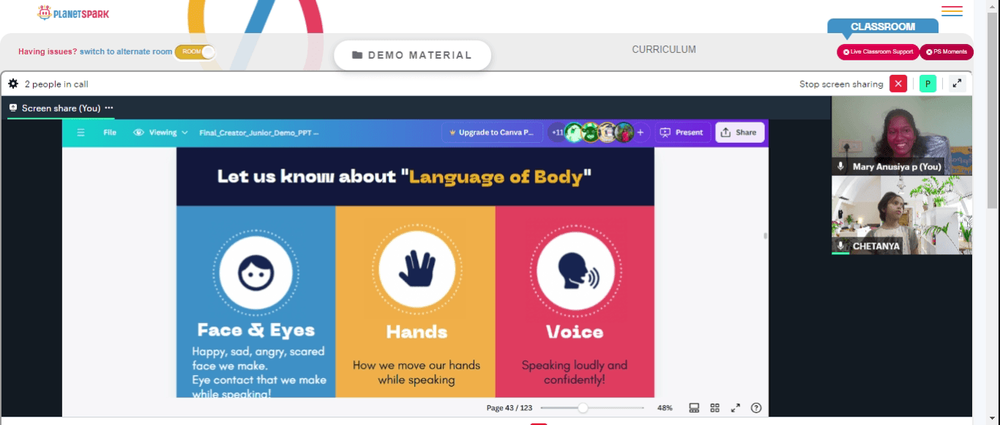The image size is (1000, 425).
Task: Select the Classroom tab
Action: 883,27
